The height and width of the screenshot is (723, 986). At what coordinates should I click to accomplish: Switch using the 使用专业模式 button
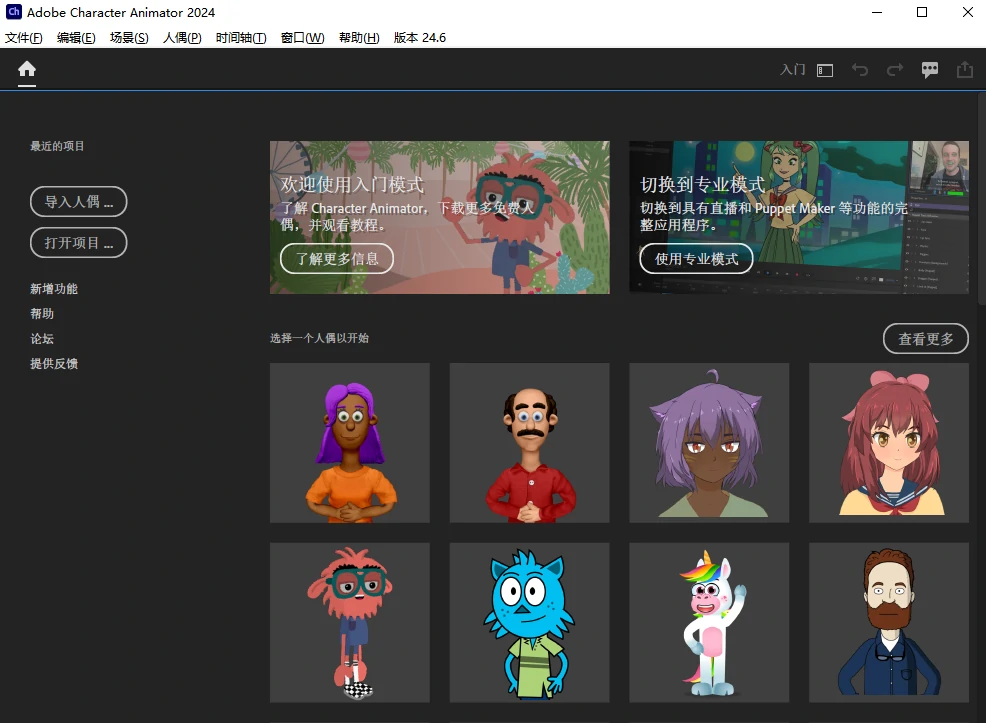point(696,259)
